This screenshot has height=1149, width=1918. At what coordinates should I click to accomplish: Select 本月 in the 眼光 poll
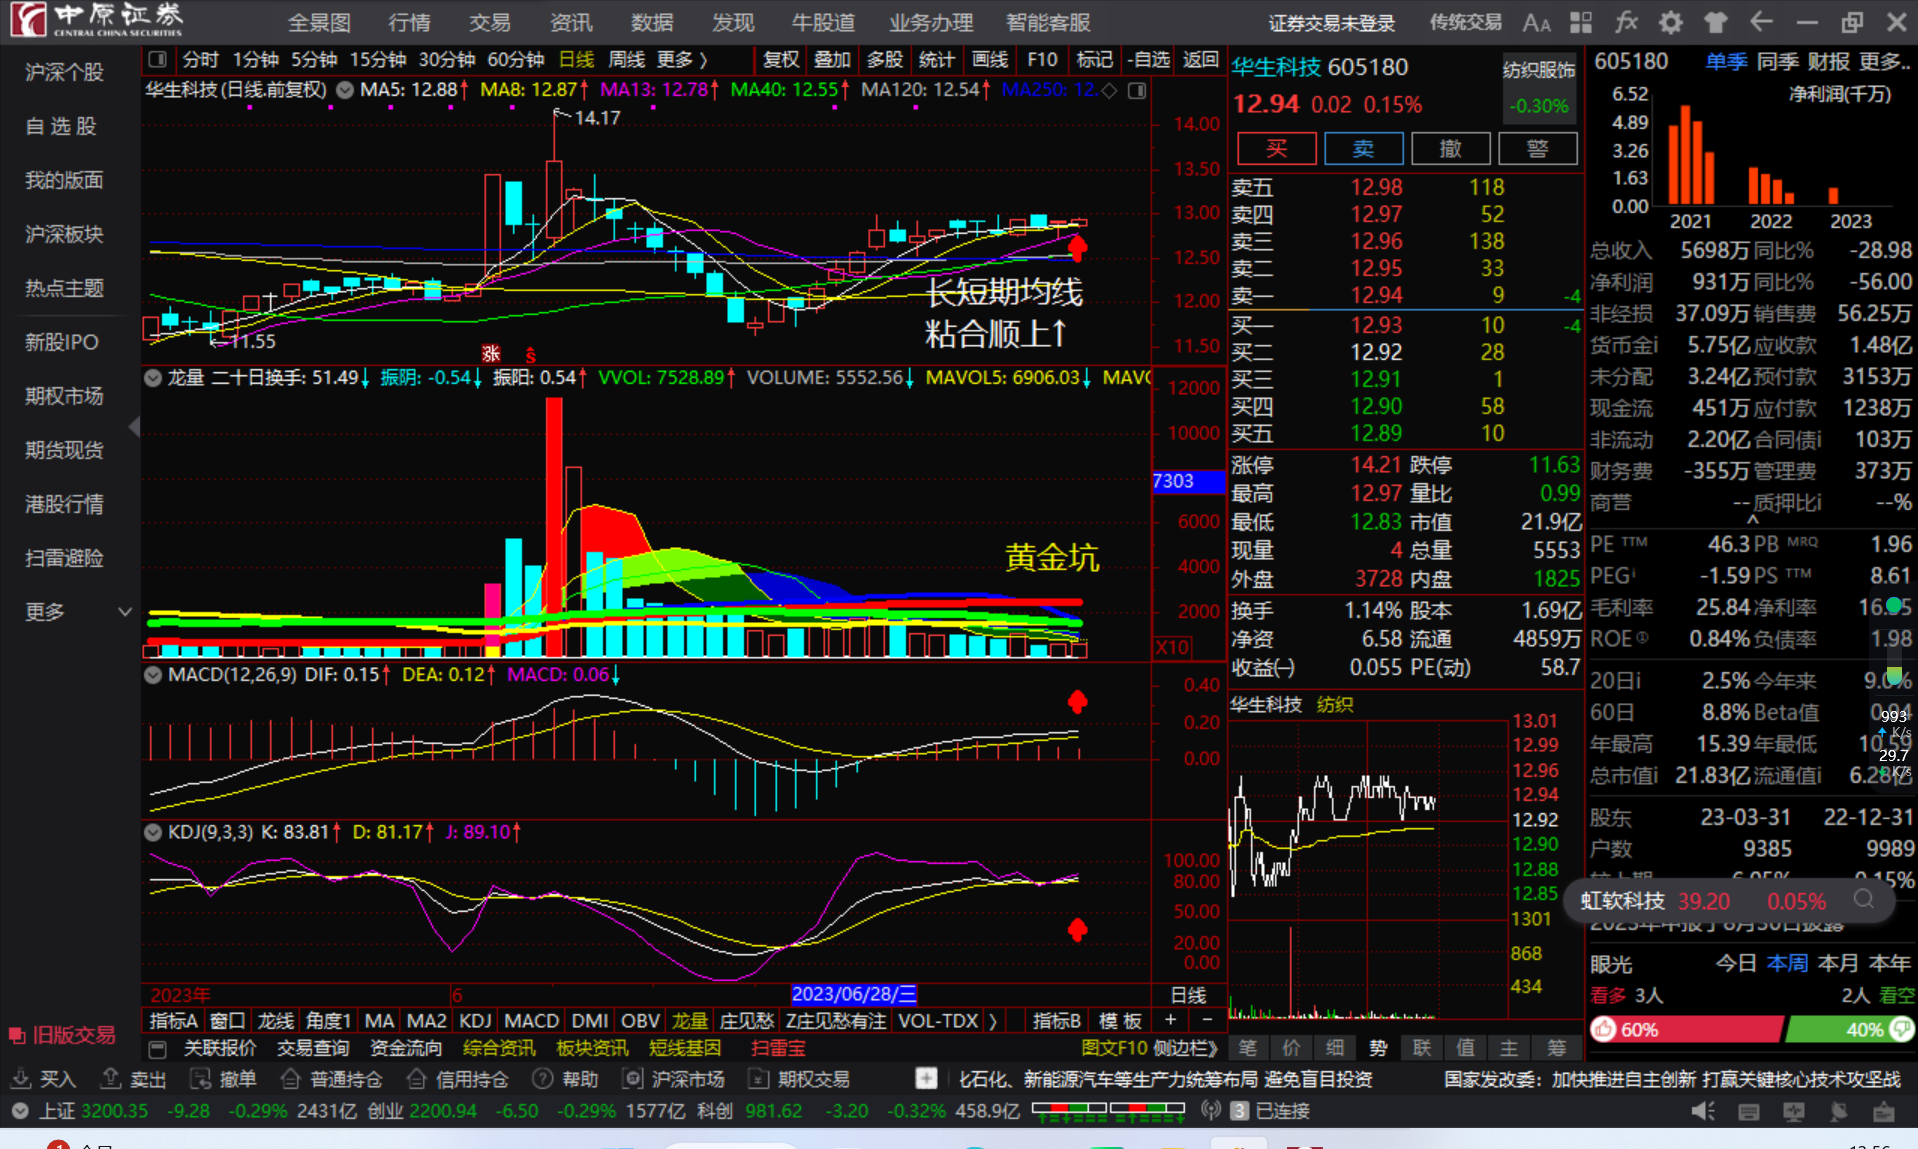tap(1838, 963)
